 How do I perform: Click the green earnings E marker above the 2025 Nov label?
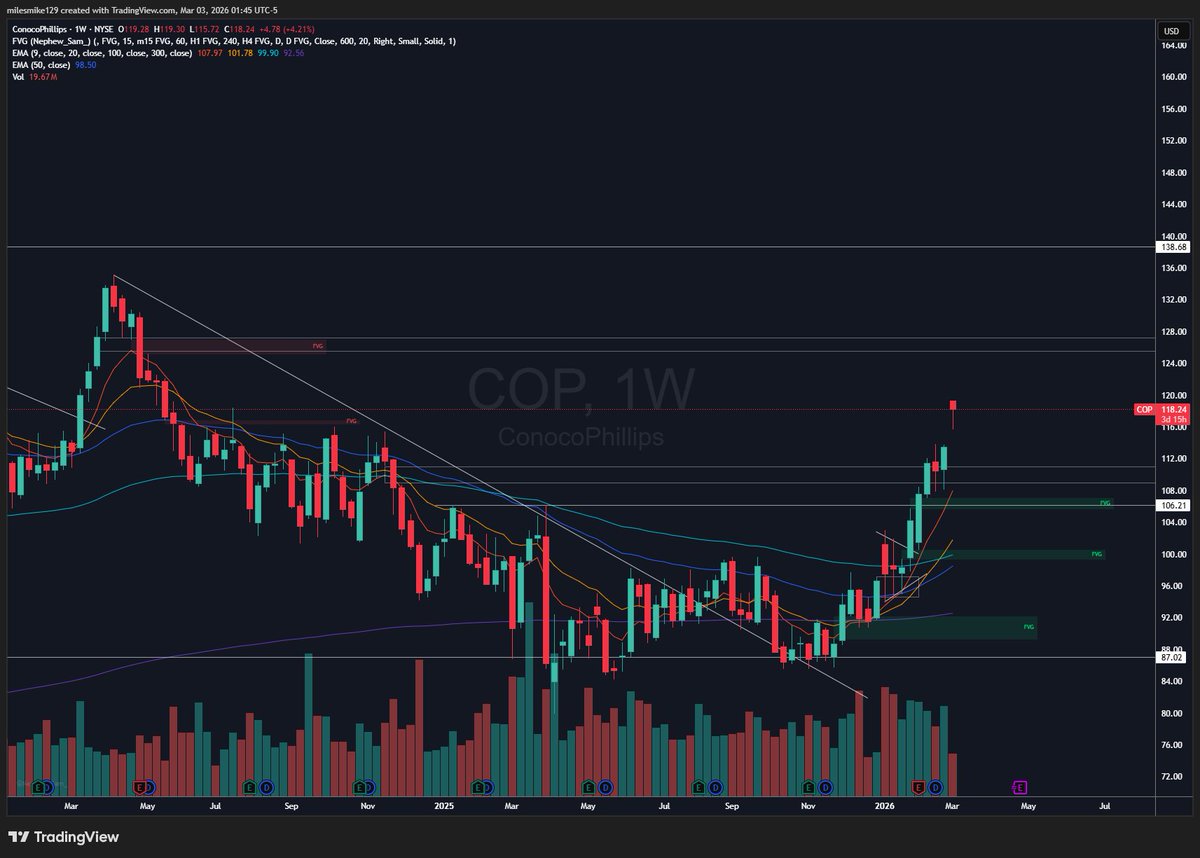(808, 787)
